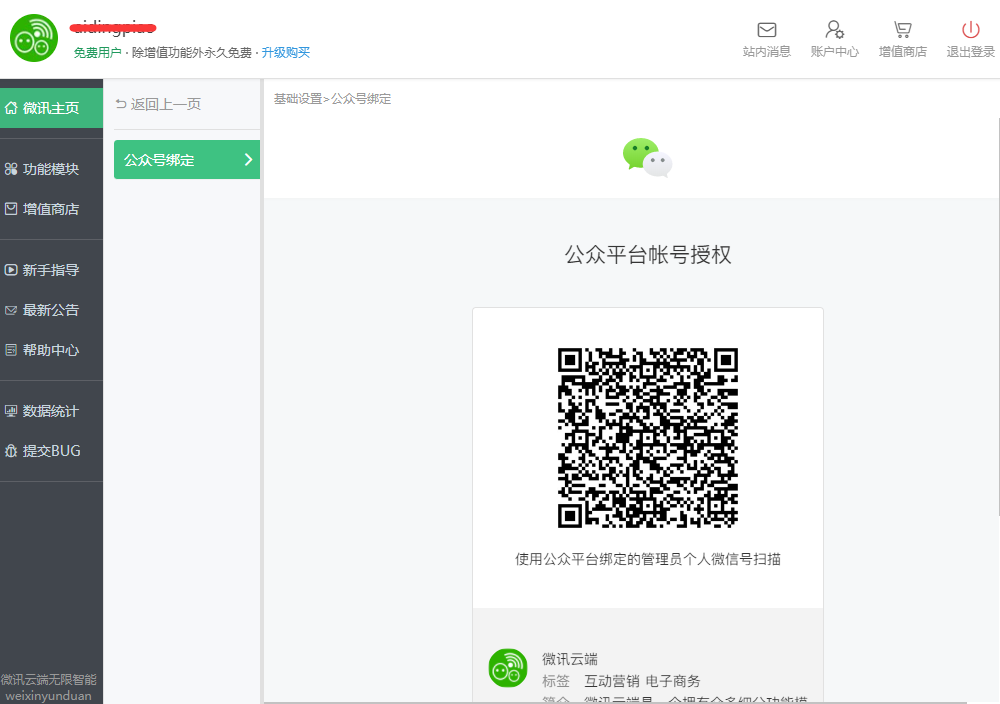Screen dimensions: 1000x704
Task: Open 最新公告 sidebar item
Action: pyautogui.click(x=50, y=310)
